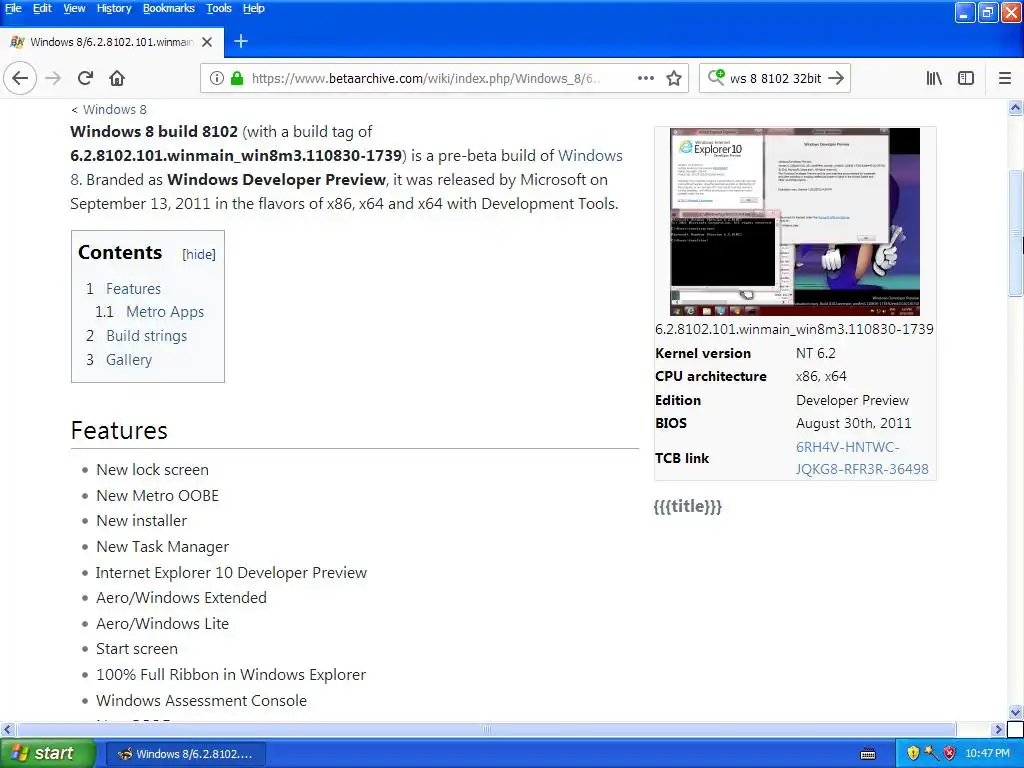Open the browser home page
Image resolution: width=1024 pixels, height=768 pixels.
pos(117,78)
